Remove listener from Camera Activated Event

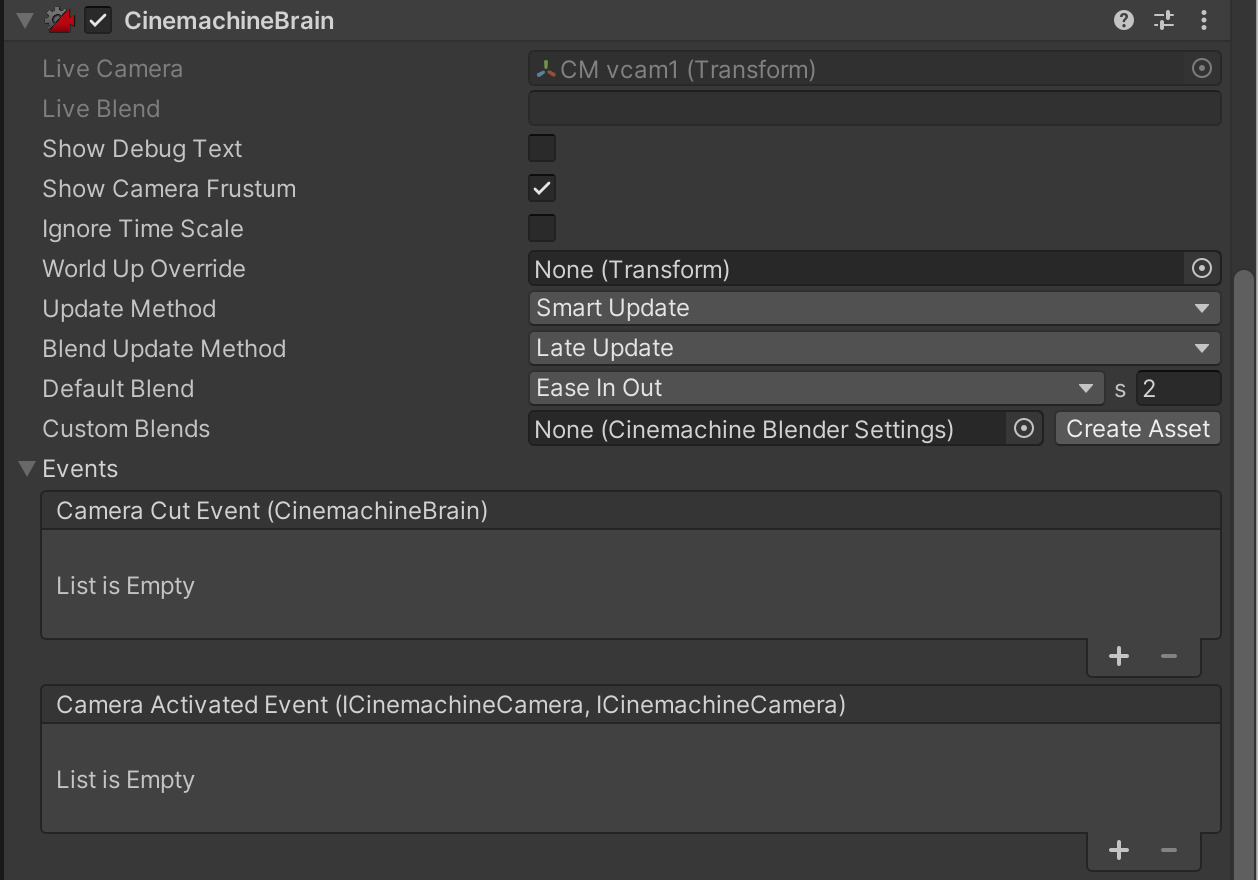point(1169,851)
